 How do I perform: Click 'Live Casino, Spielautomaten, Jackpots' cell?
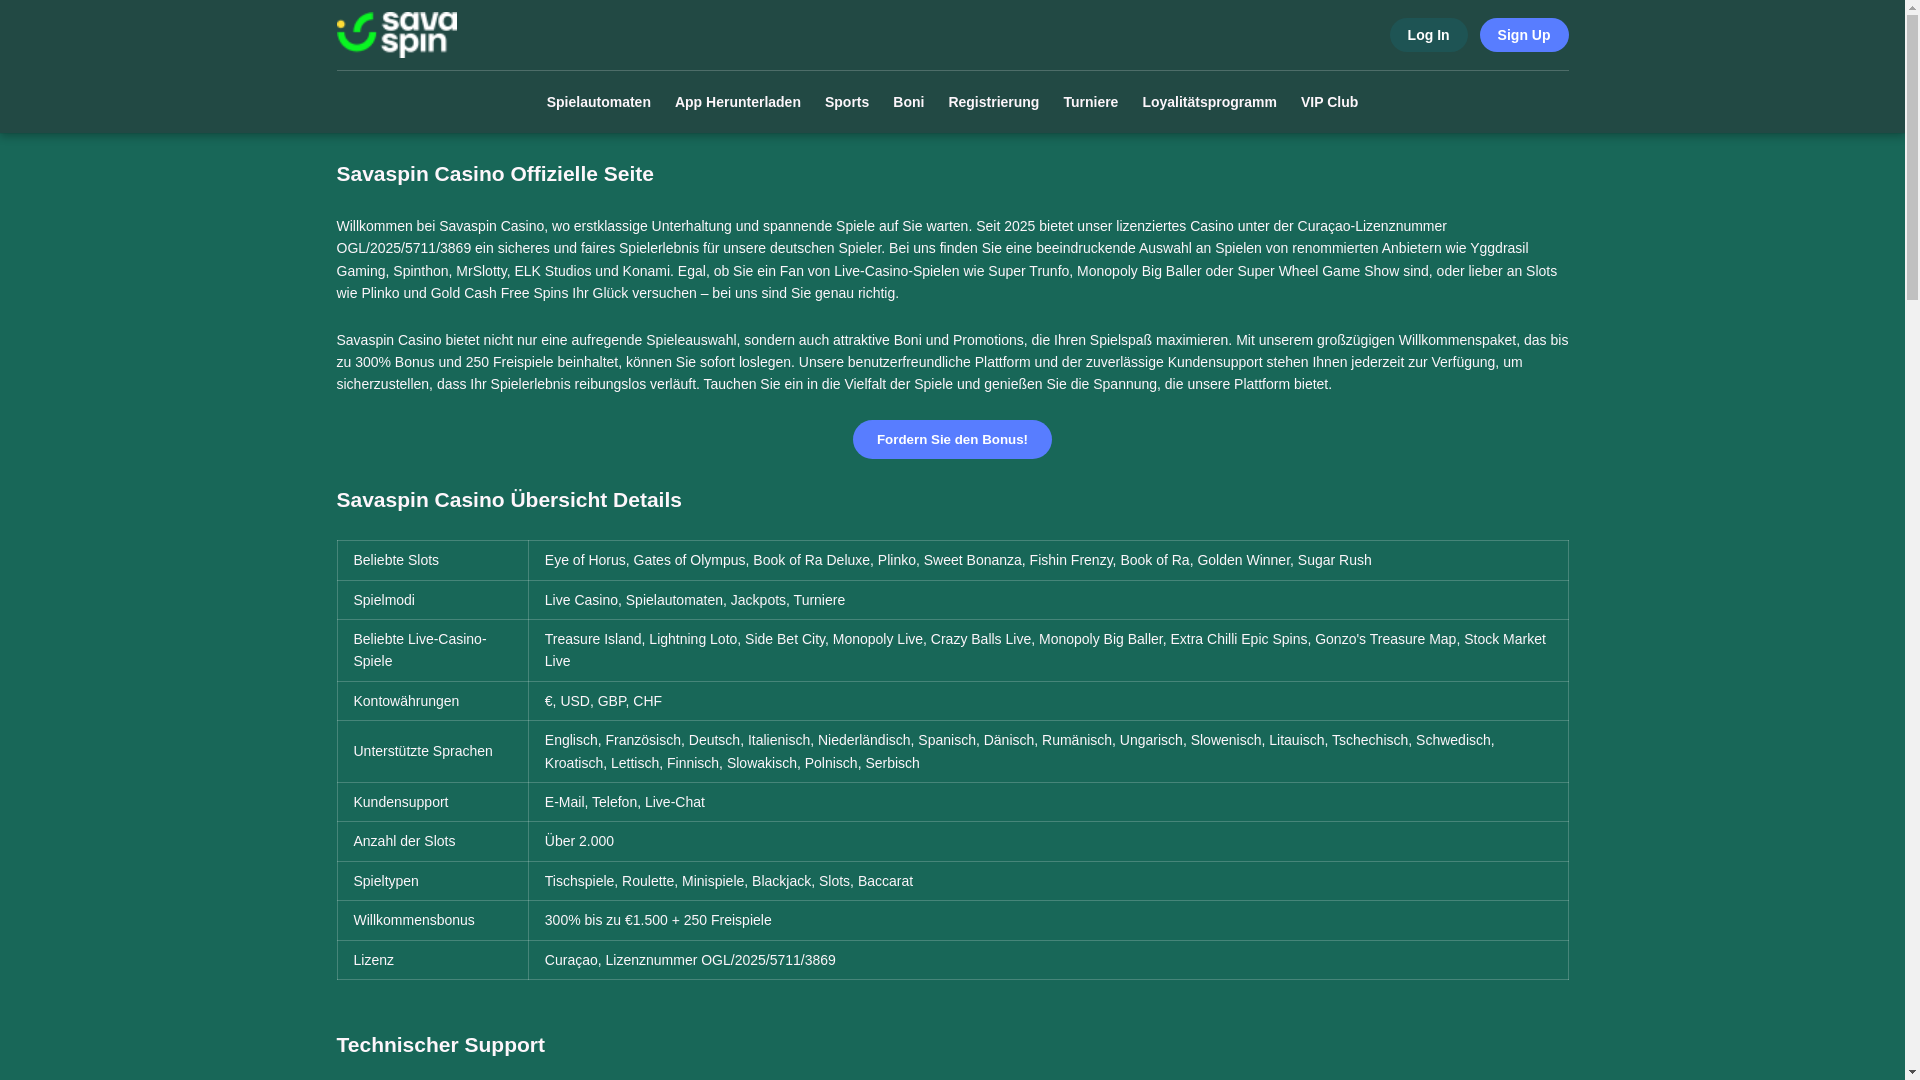pos(1048,600)
